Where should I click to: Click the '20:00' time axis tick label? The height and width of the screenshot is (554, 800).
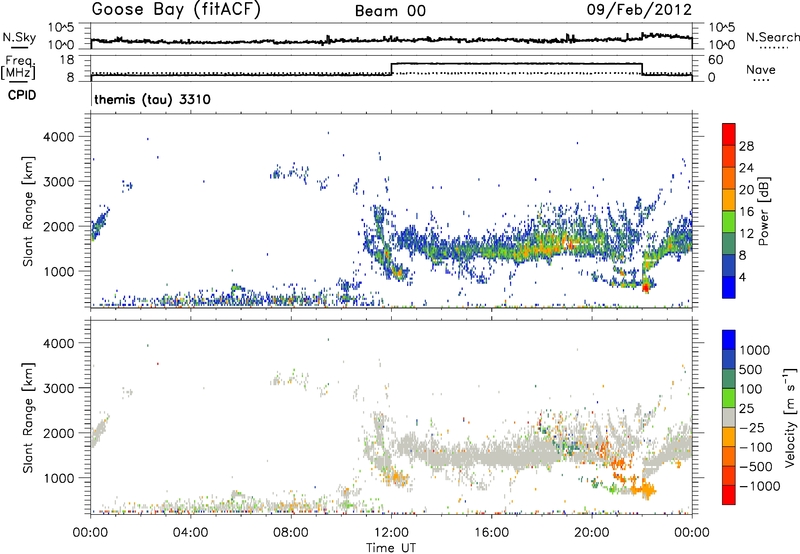(592, 533)
